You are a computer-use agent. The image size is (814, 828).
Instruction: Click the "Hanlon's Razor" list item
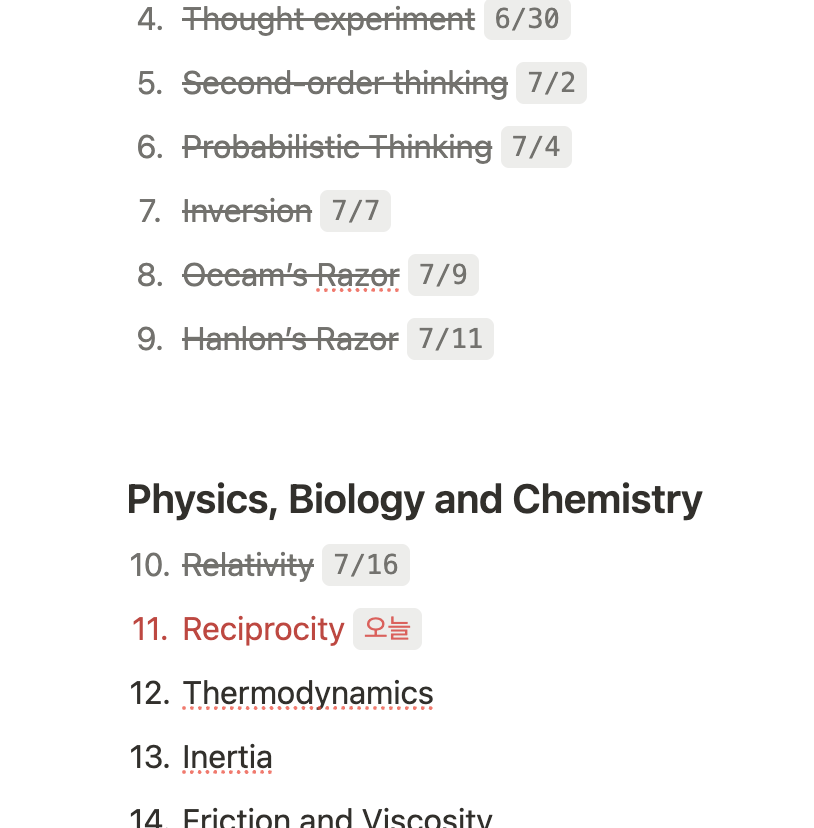[290, 339]
